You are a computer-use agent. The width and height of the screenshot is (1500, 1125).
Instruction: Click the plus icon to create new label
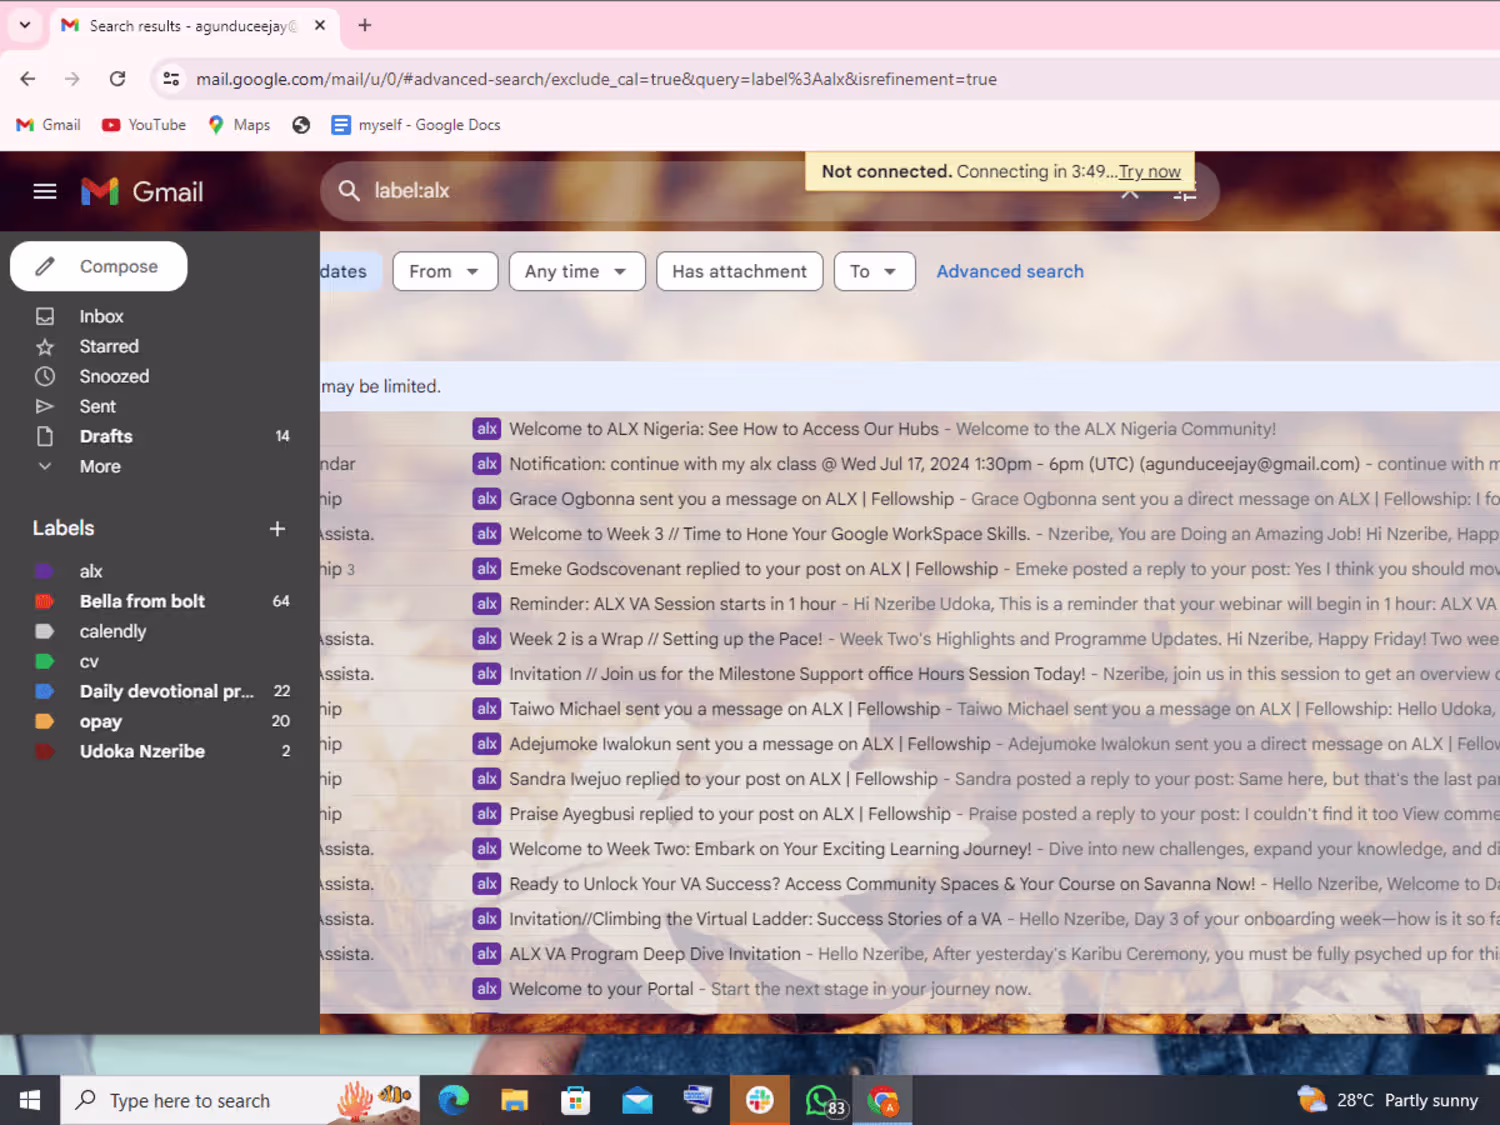pos(277,528)
